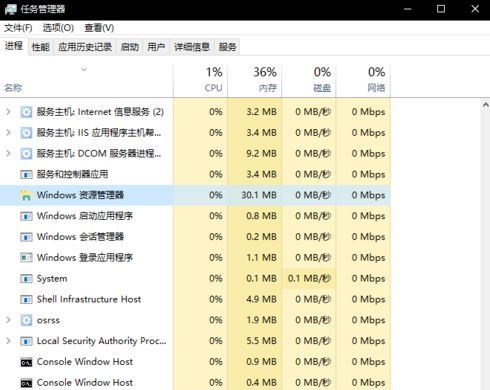
Task: Click the Console Window Host icon in the 0.4 MB row
Action: [26, 383]
